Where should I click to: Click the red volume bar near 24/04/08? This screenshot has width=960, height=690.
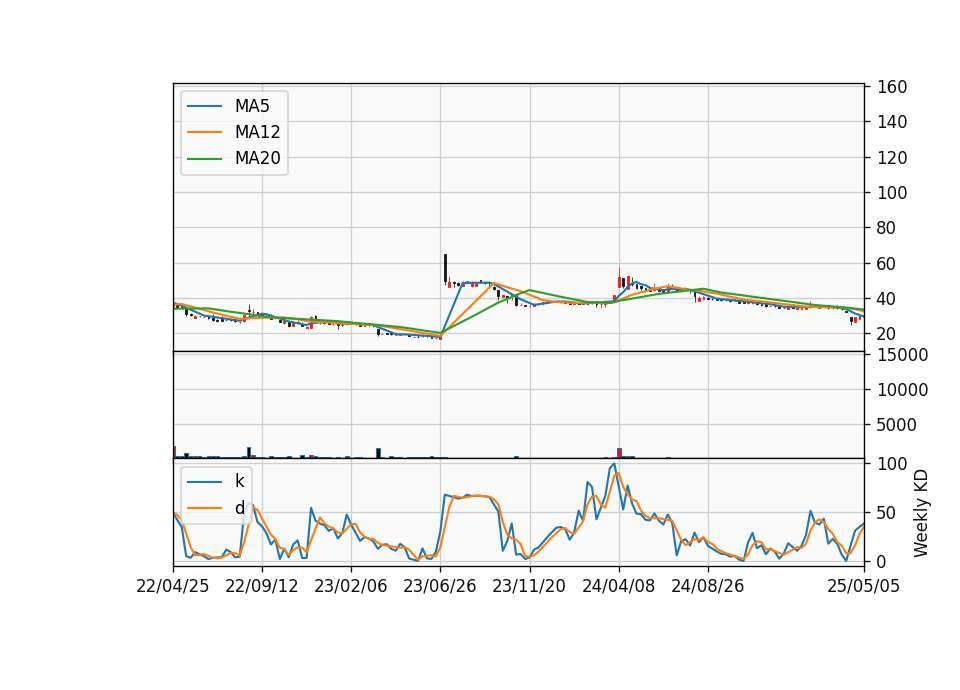(620, 453)
